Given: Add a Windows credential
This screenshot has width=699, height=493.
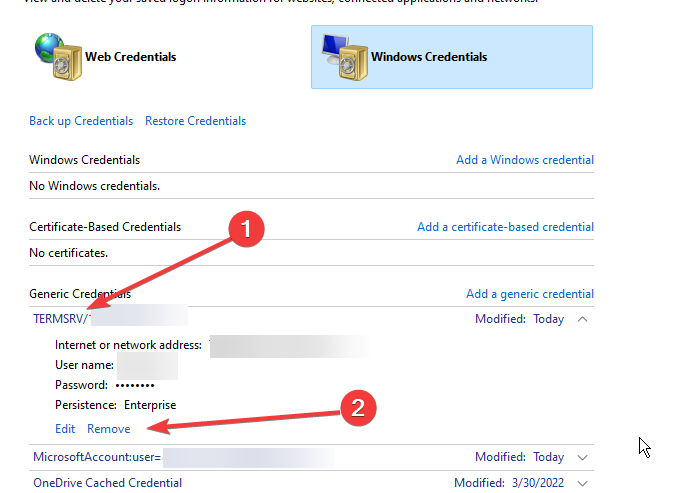Looking at the screenshot, I should coord(524,160).
